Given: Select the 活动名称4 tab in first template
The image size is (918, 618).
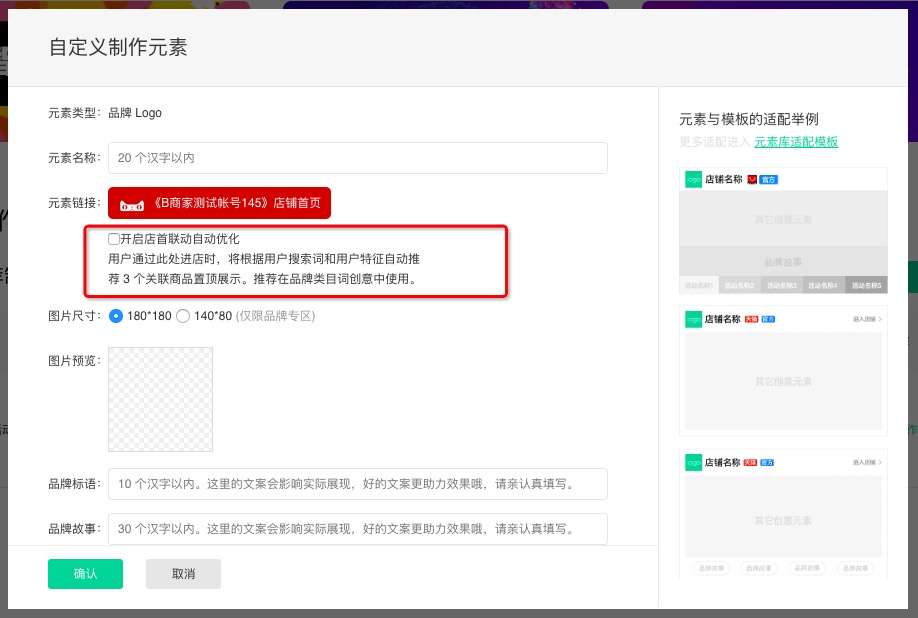Looking at the screenshot, I should [824, 285].
